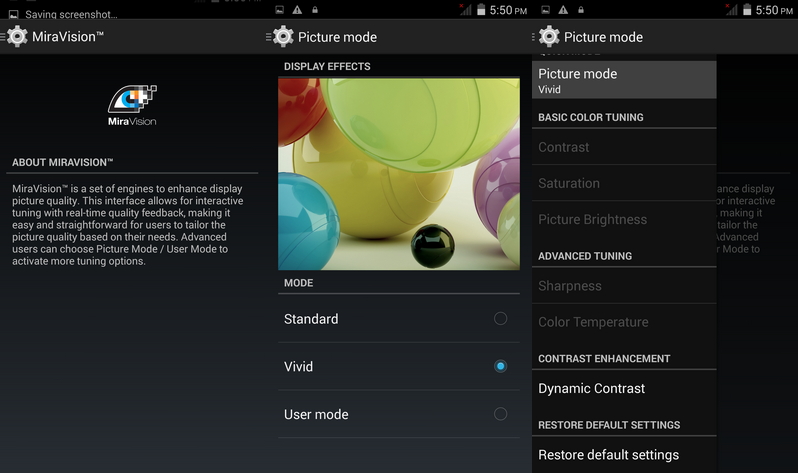This screenshot has width=798, height=473.
Task: Tap screenshot icon beside Saving screenshot
Action: (14, 14)
